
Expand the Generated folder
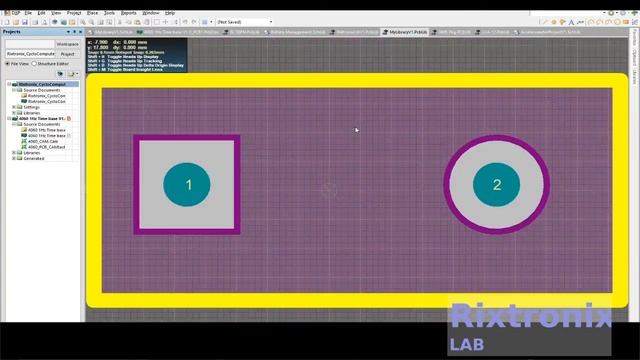pos(14,158)
